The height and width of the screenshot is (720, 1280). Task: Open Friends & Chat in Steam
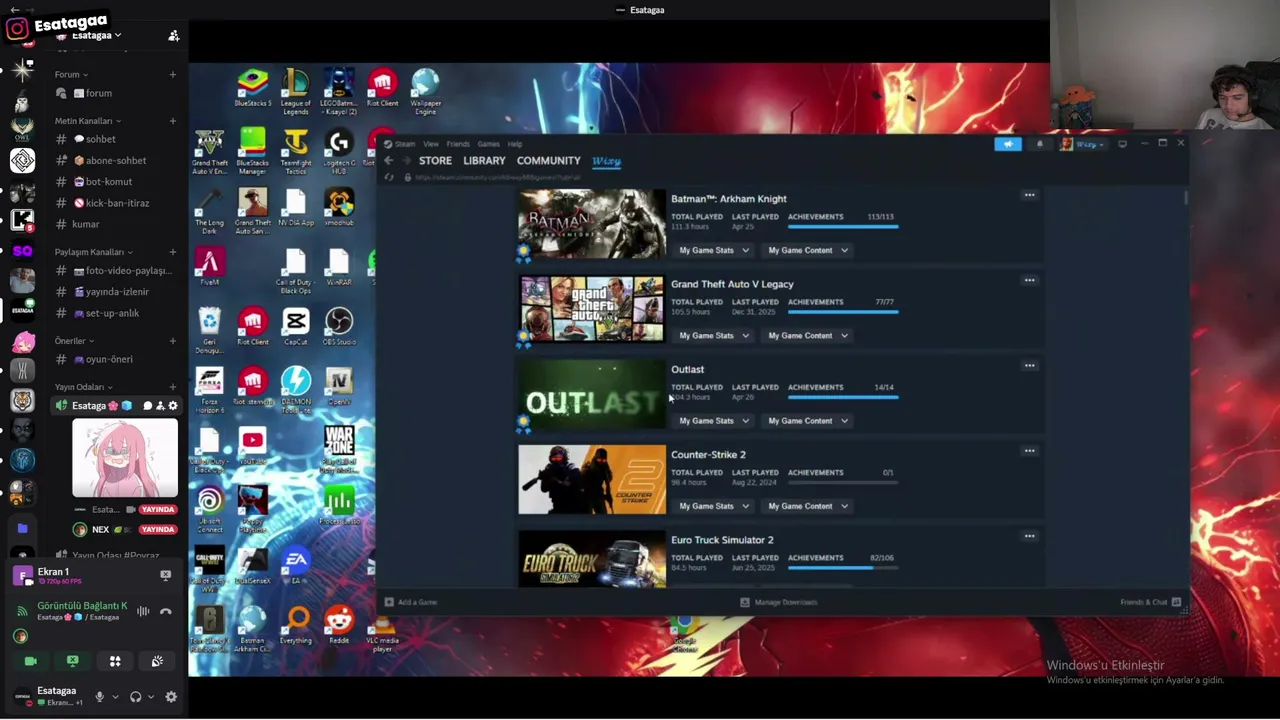[x=1151, y=602]
